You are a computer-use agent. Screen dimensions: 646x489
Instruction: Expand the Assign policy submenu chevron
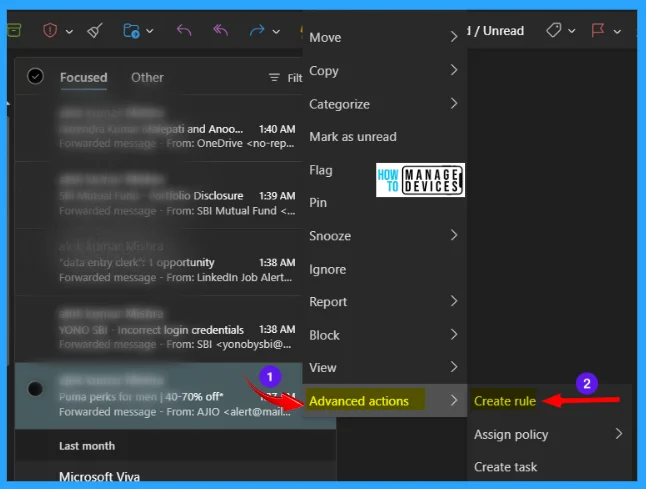pyautogui.click(x=618, y=434)
